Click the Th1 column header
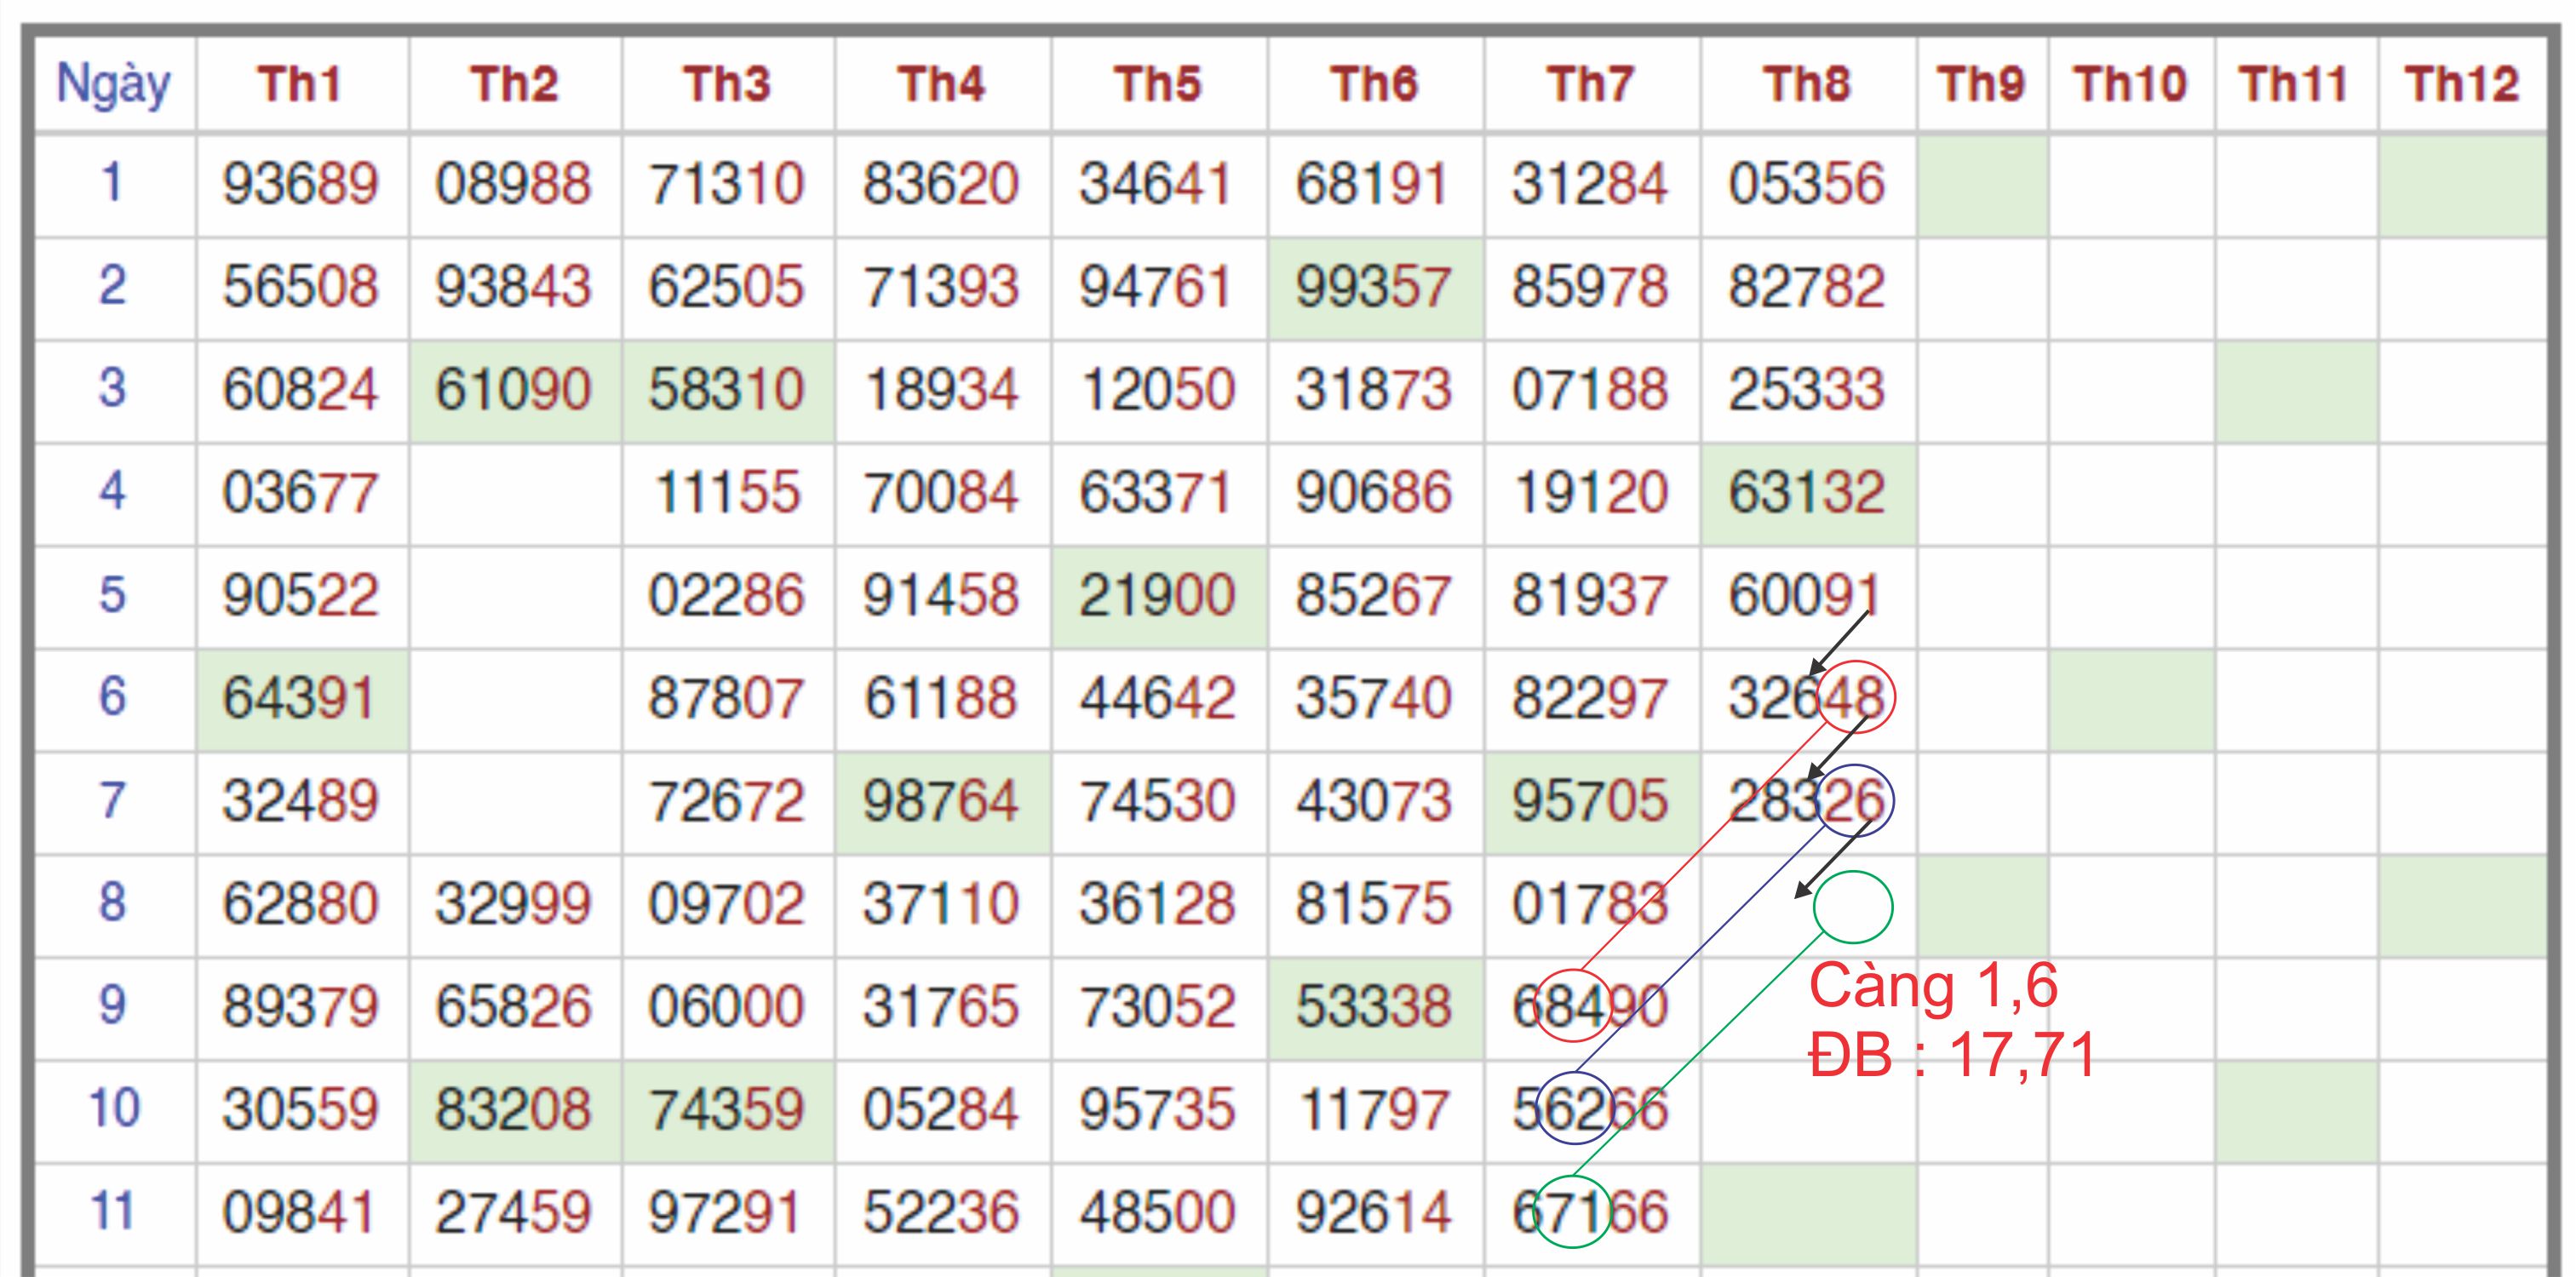This screenshot has width=2576, height=1277. point(300,84)
